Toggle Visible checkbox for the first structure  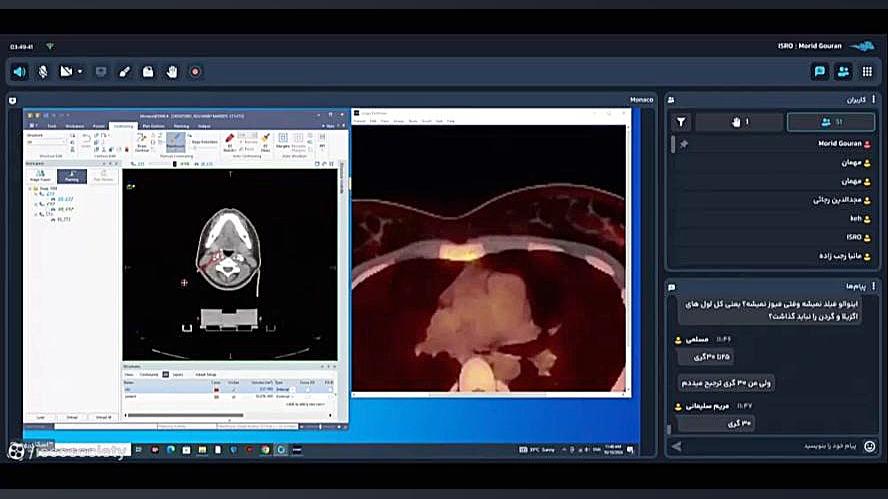coord(234,390)
